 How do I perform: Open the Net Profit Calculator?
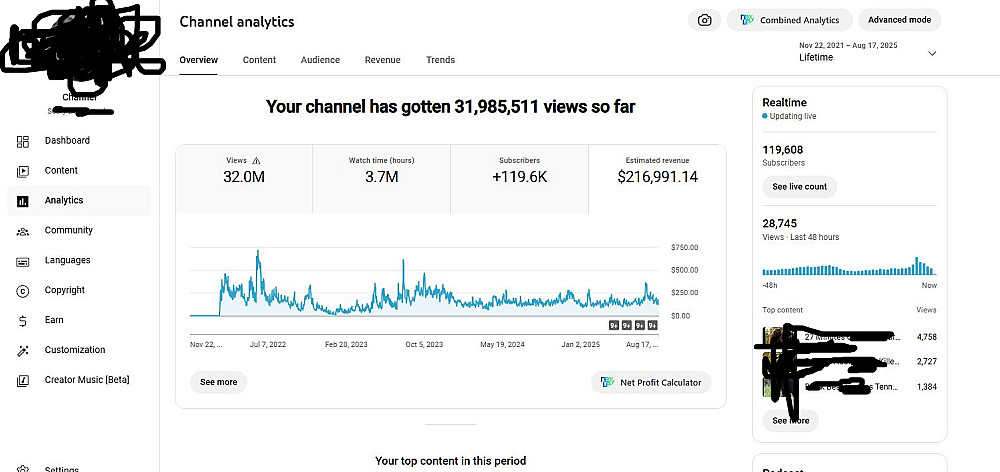(x=651, y=382)
